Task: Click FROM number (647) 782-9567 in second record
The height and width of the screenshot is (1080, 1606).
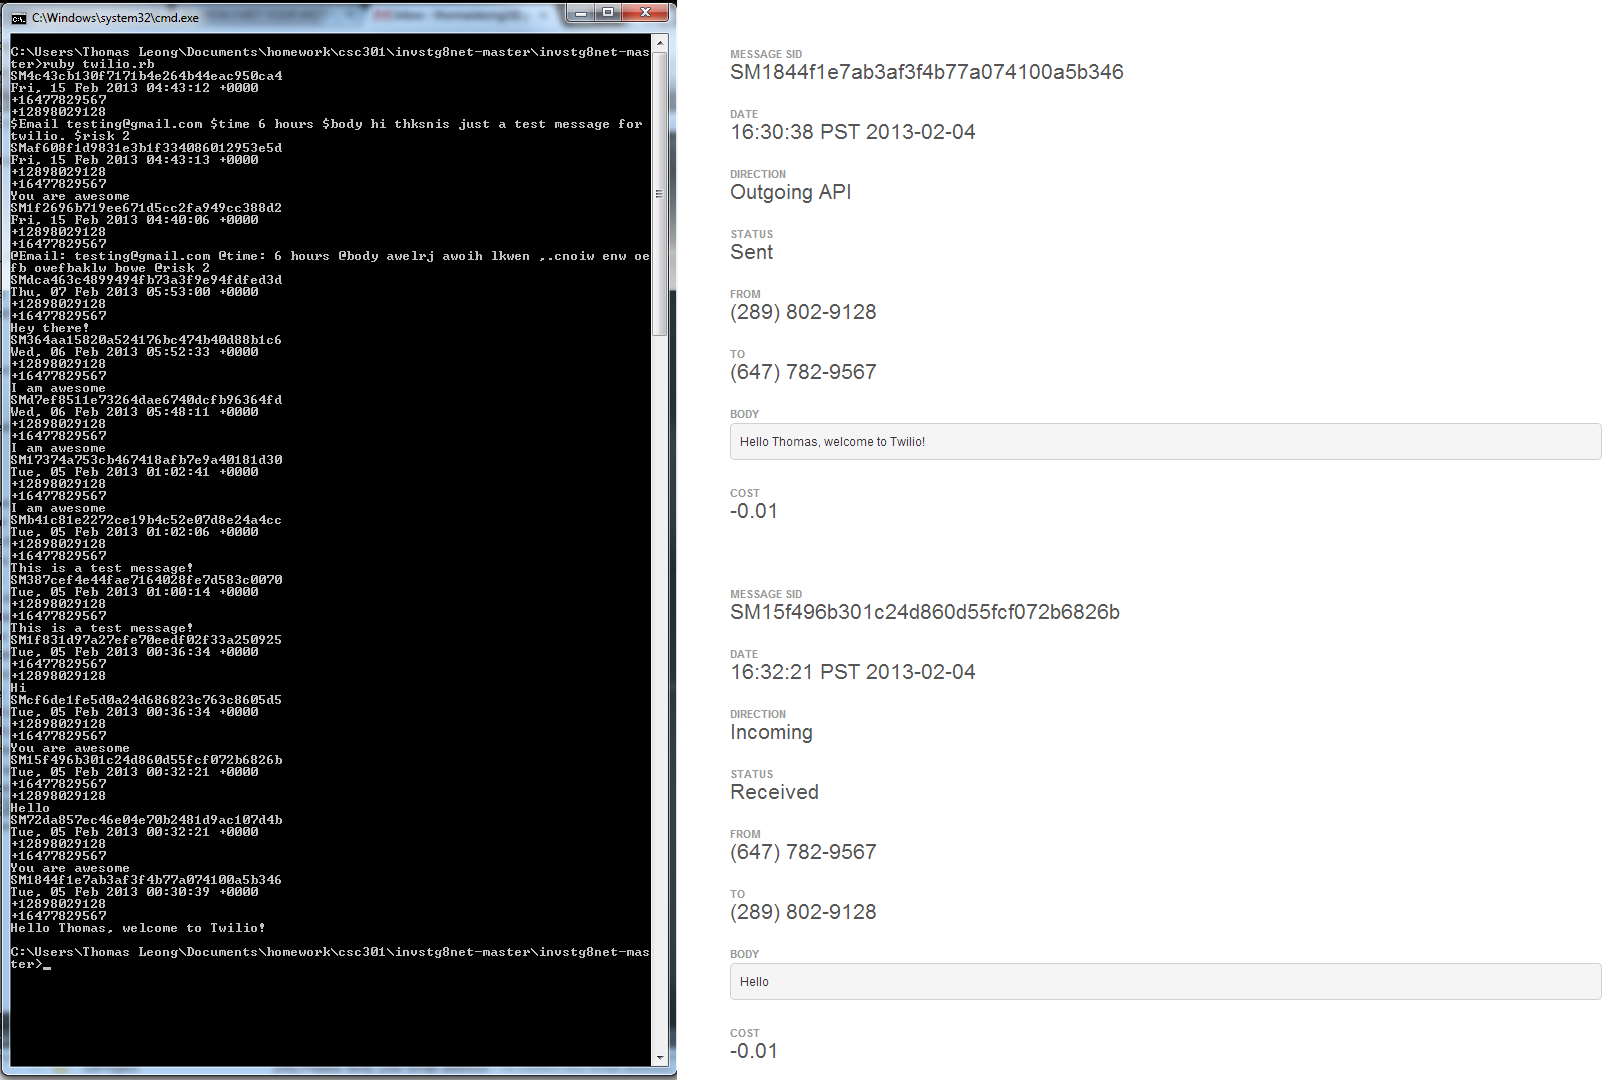Action: pyautogui.click(x=803, y=852)
